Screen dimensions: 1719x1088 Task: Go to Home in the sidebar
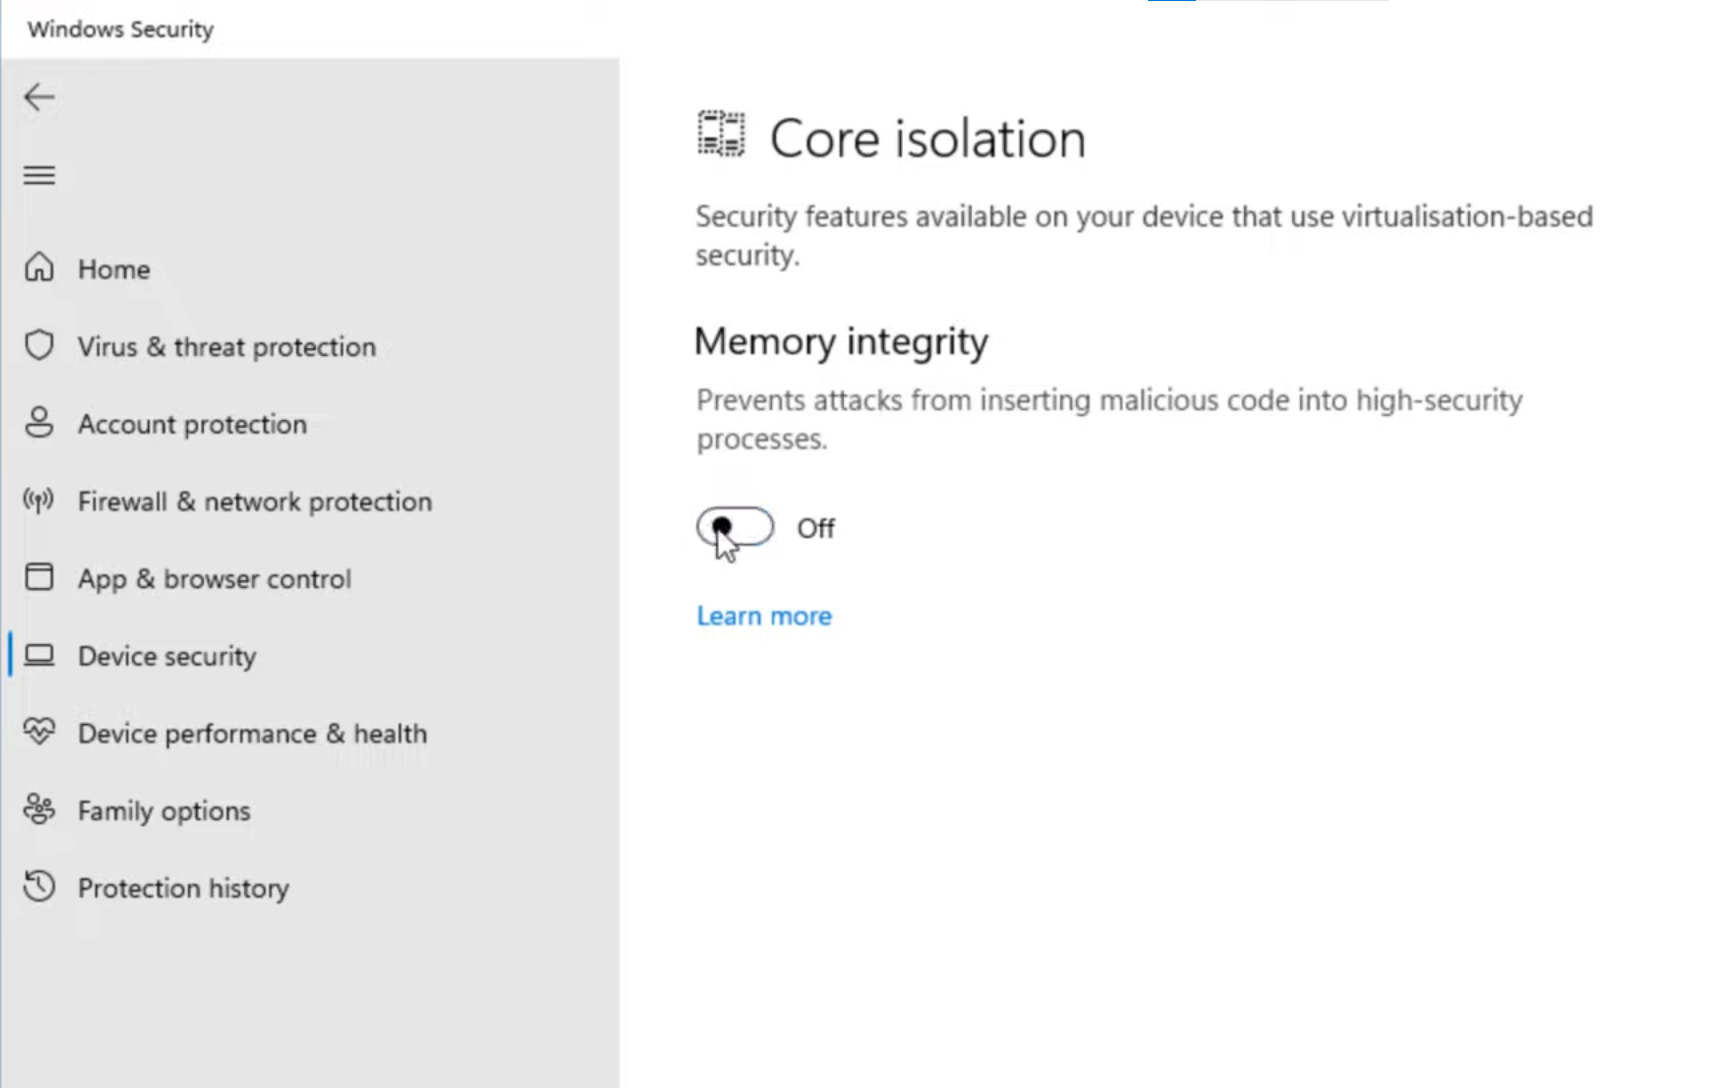click(114, 269)
